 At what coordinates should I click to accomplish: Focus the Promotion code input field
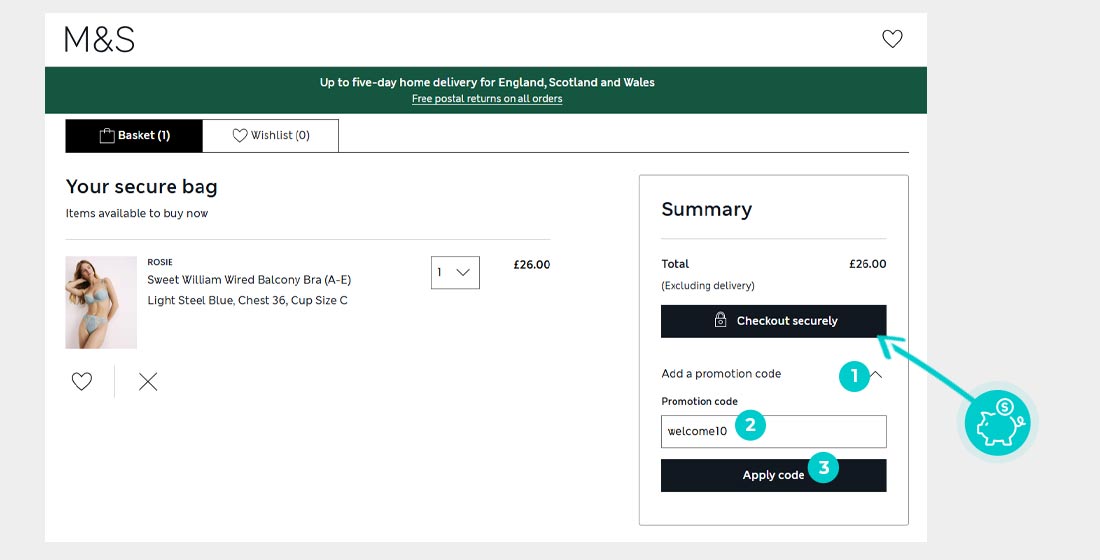coord(773,432)
